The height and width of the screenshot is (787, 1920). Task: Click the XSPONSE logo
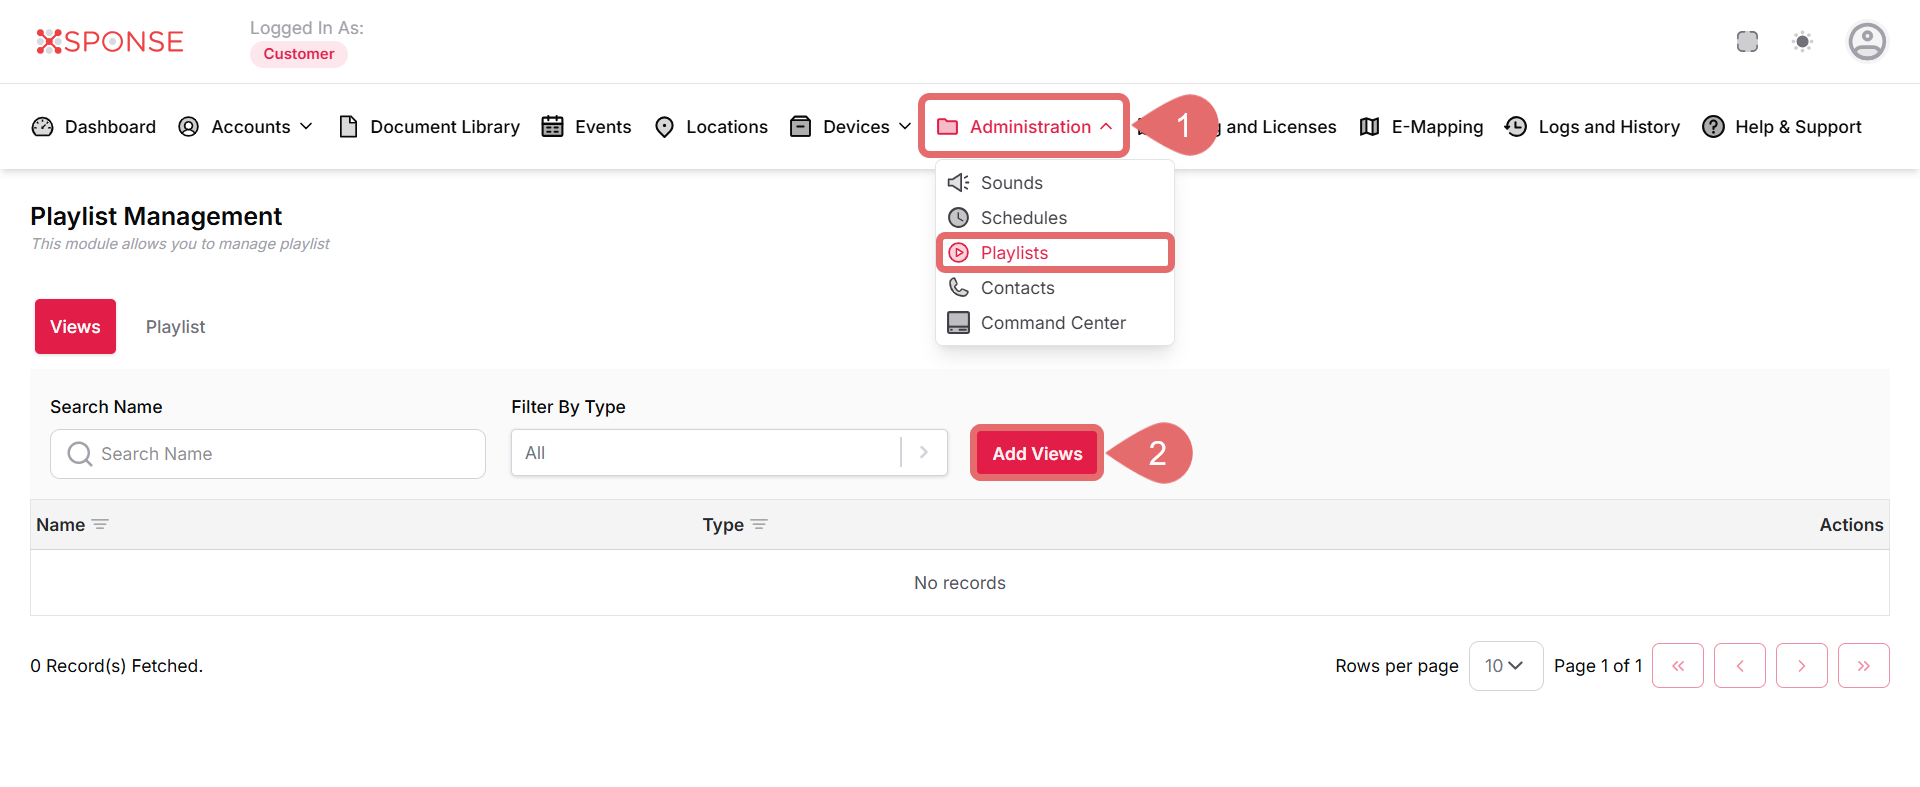(110, 42)
